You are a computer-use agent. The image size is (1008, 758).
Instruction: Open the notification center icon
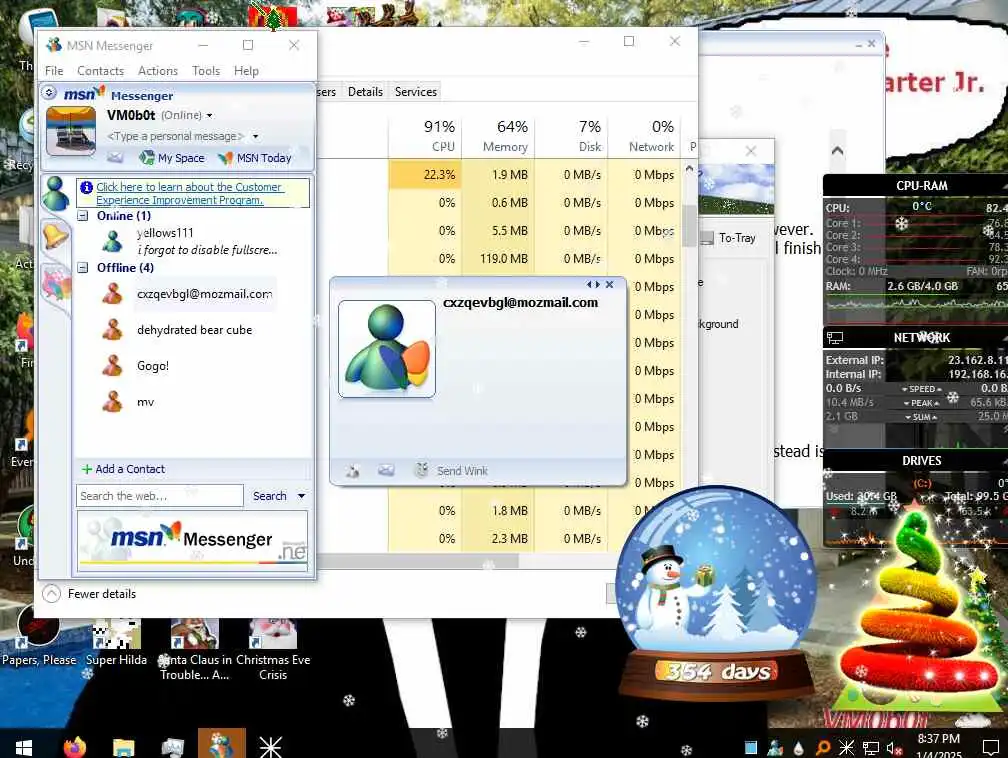991,747
